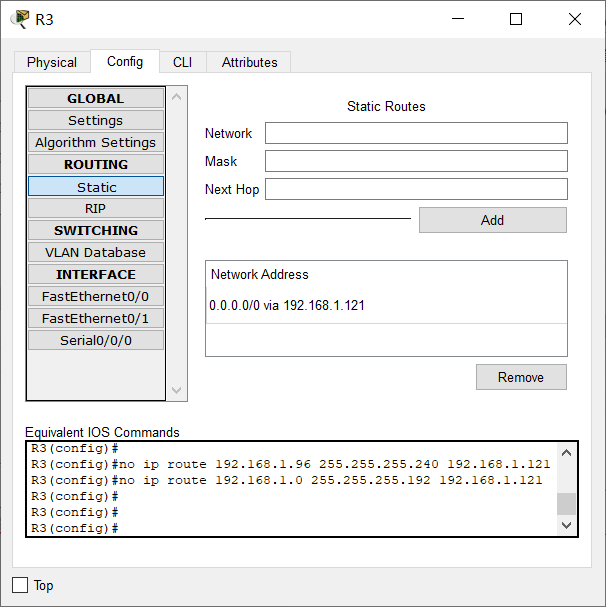The height and width of the screenshot is (607, 606).
Task: Add the static route
Action: [x=493, y=220]
